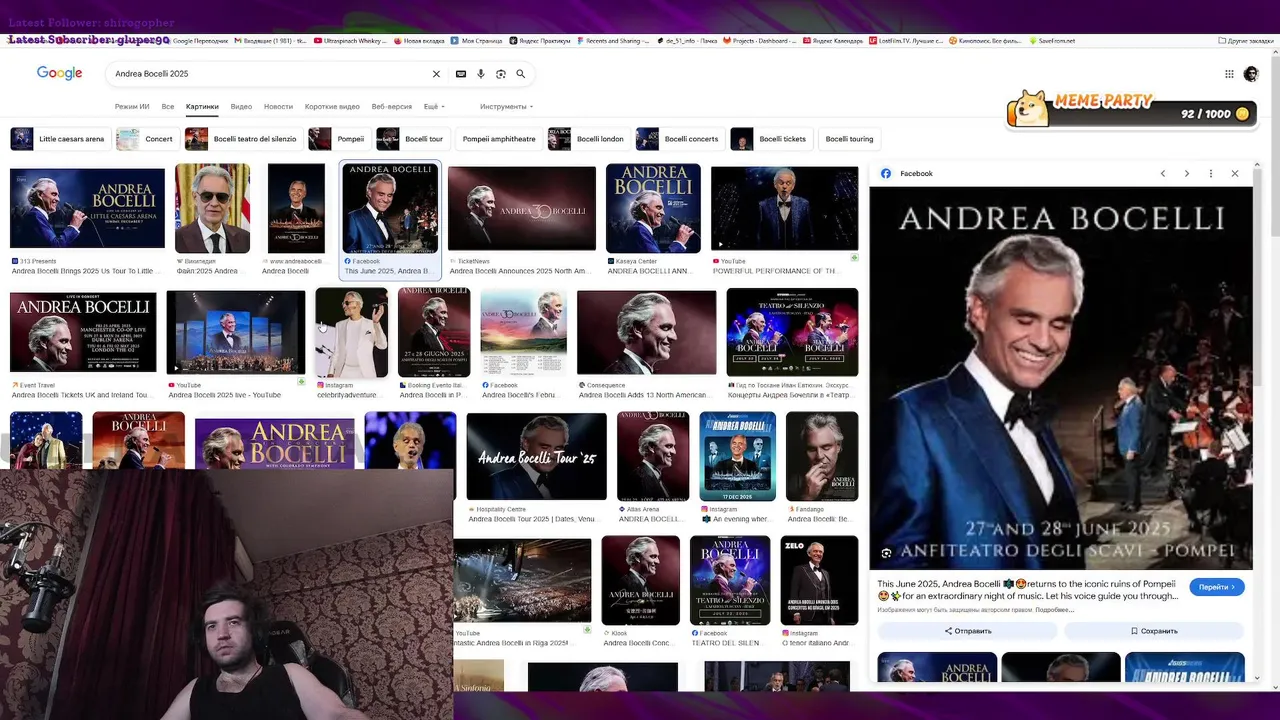Select the Bocelli tickets filter chip

[770, 139]
